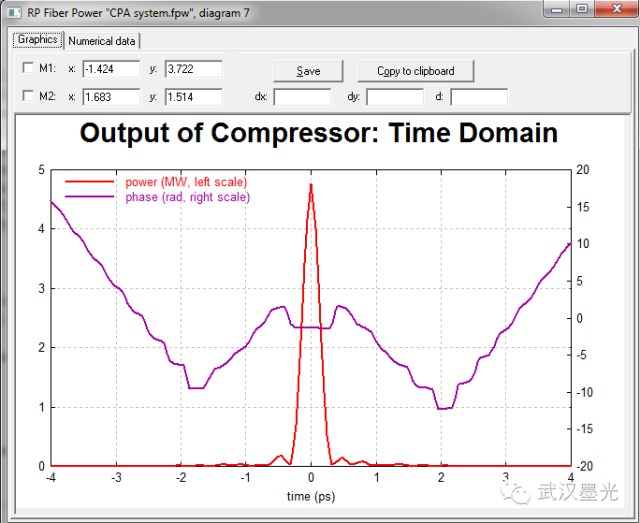Click the dx difference field
This screenshot has width=640, height=523.
301,97
